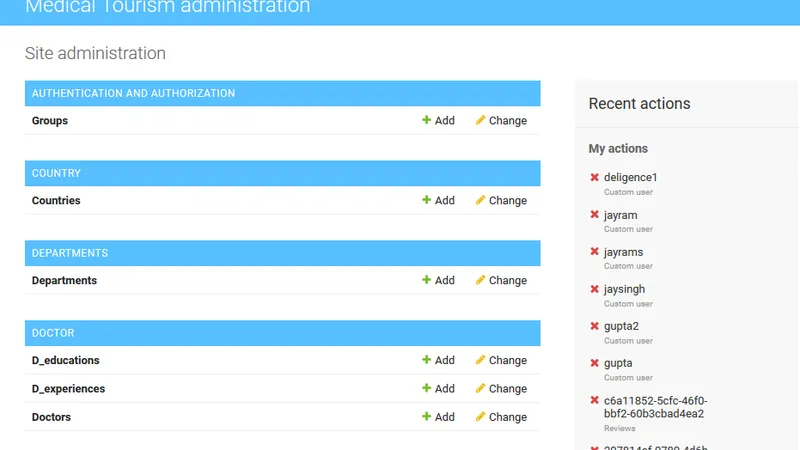This screenshot has height=450, width=800.
Task: Select the gupta2 recent action entry
Action: point(621,326)
